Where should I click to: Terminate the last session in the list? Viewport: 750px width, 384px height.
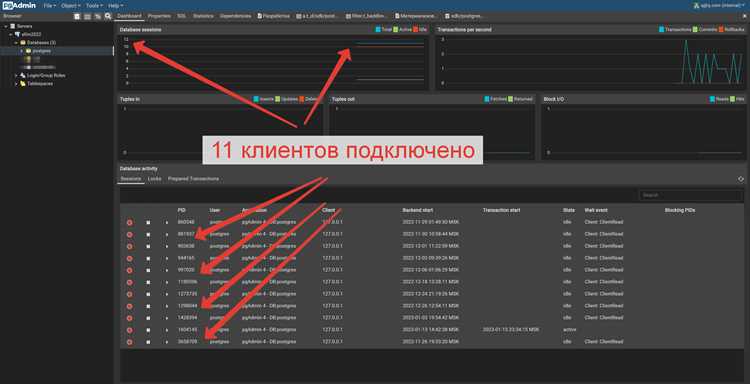[x=129, y=342]
